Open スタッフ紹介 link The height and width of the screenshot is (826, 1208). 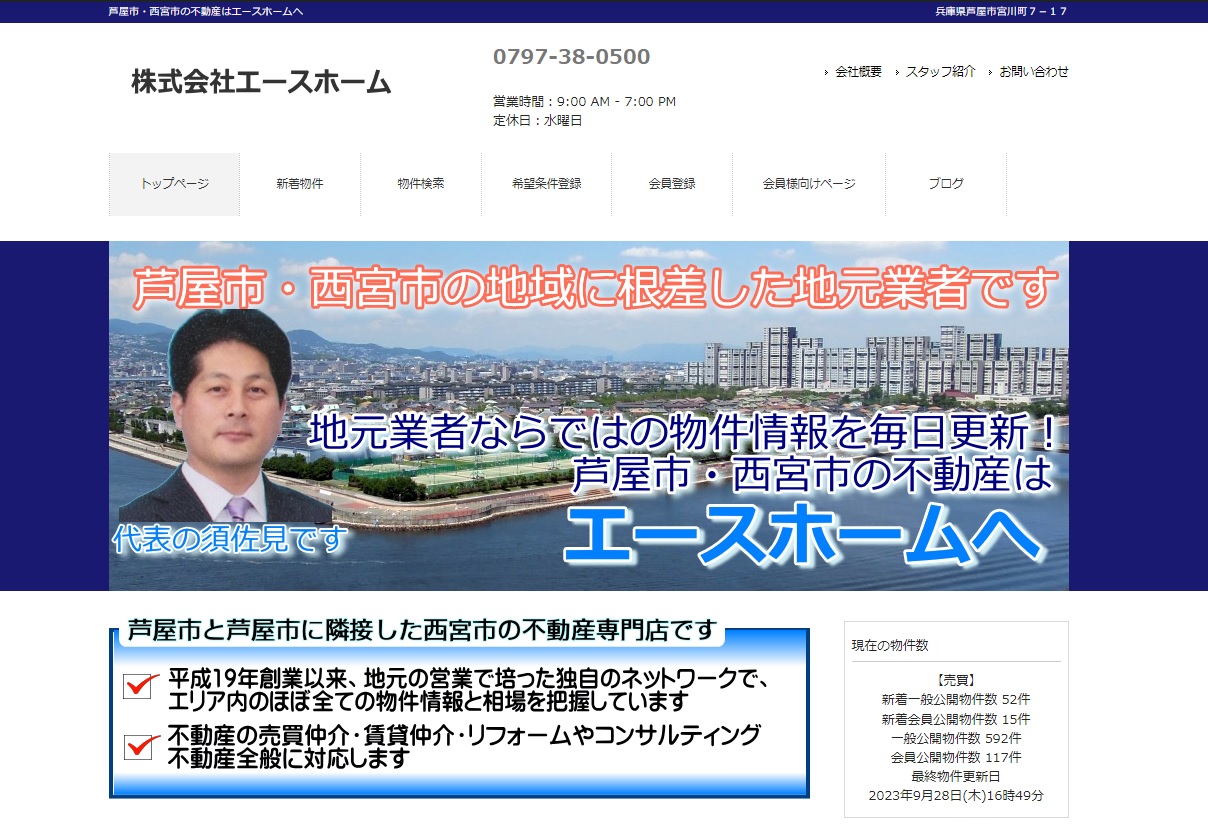(940, 72)
